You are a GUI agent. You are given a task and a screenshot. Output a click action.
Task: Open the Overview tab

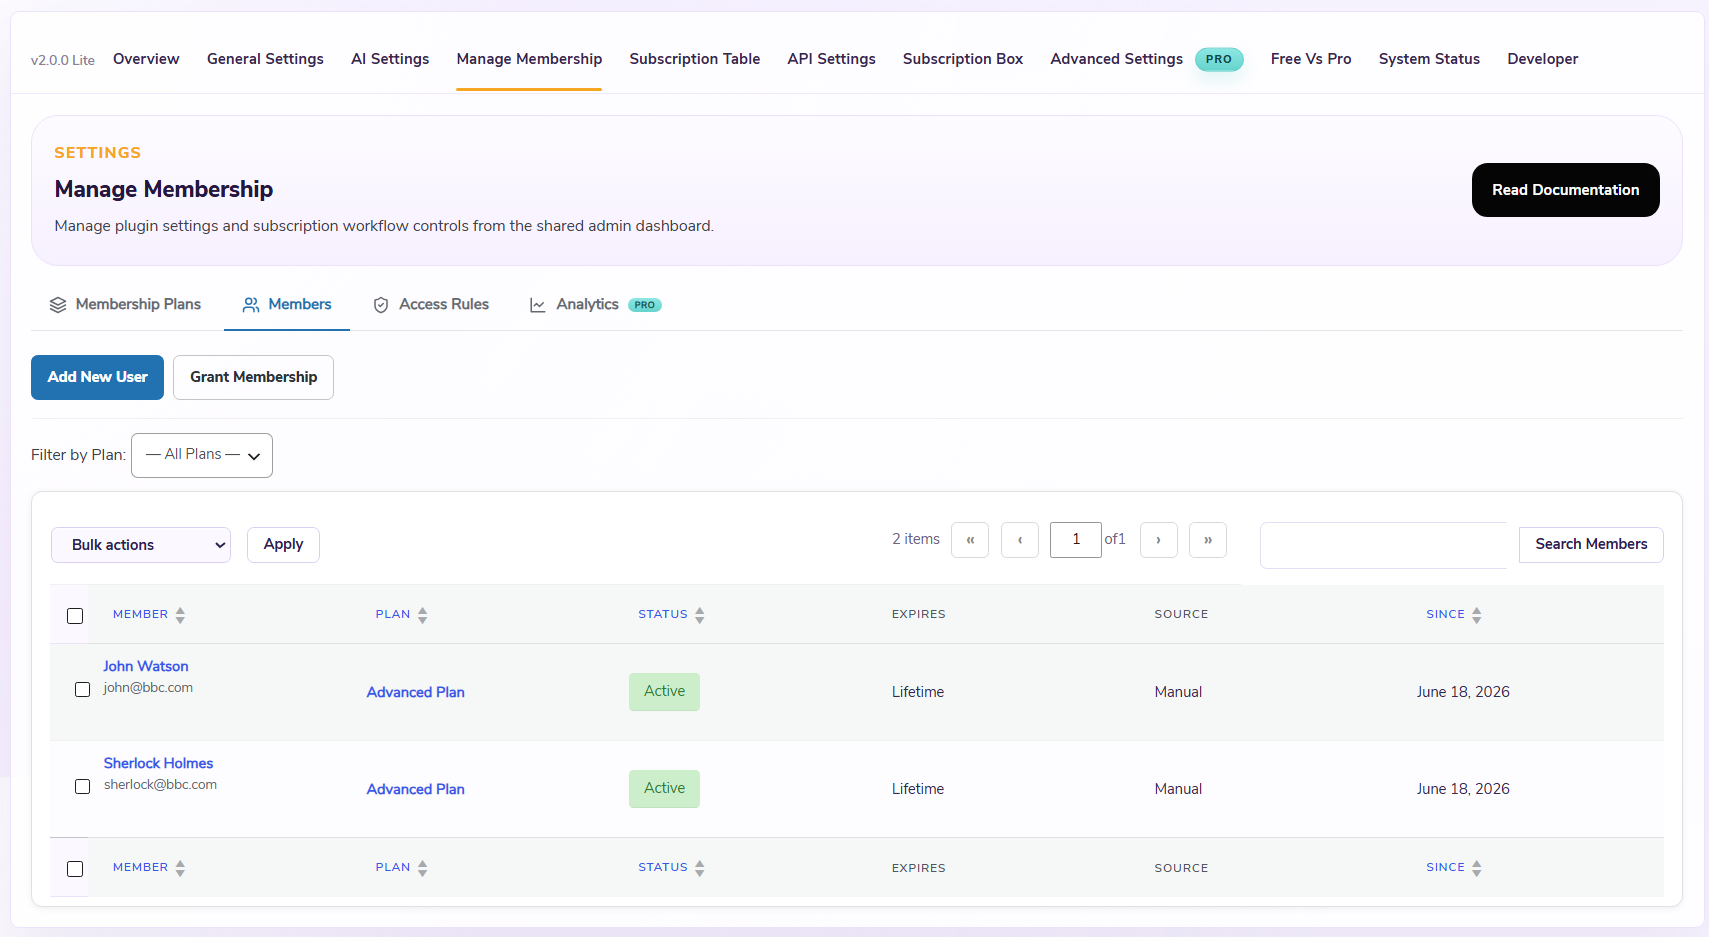pyautogui.click(x=146, y=59)
